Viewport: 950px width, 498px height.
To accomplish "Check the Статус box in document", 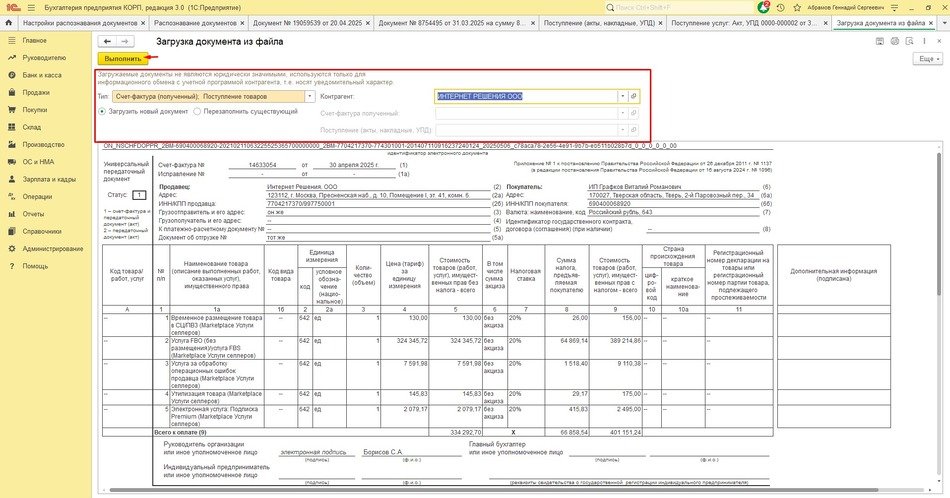I will 139,195.
